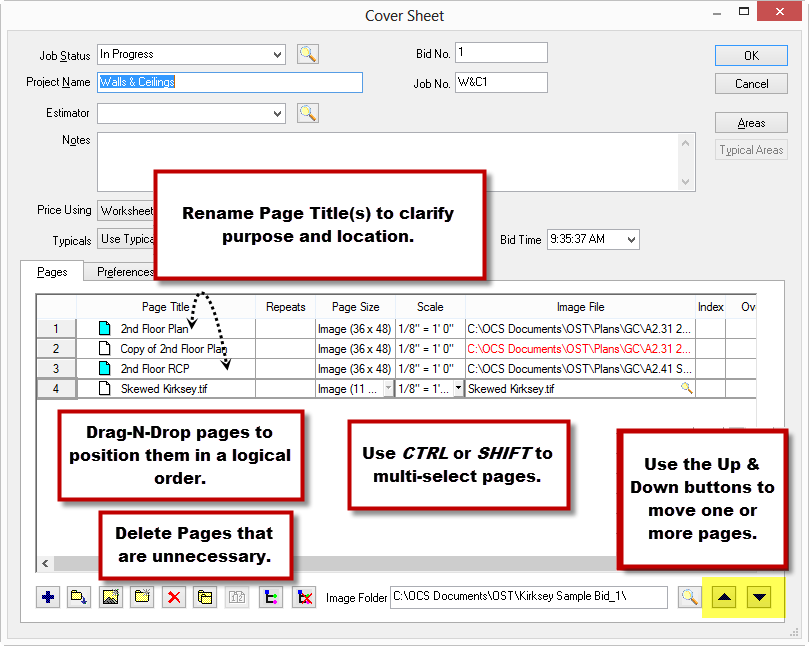Minimize the Cover Sheet window
Viewport: 809px width, 646px height.
717,13
